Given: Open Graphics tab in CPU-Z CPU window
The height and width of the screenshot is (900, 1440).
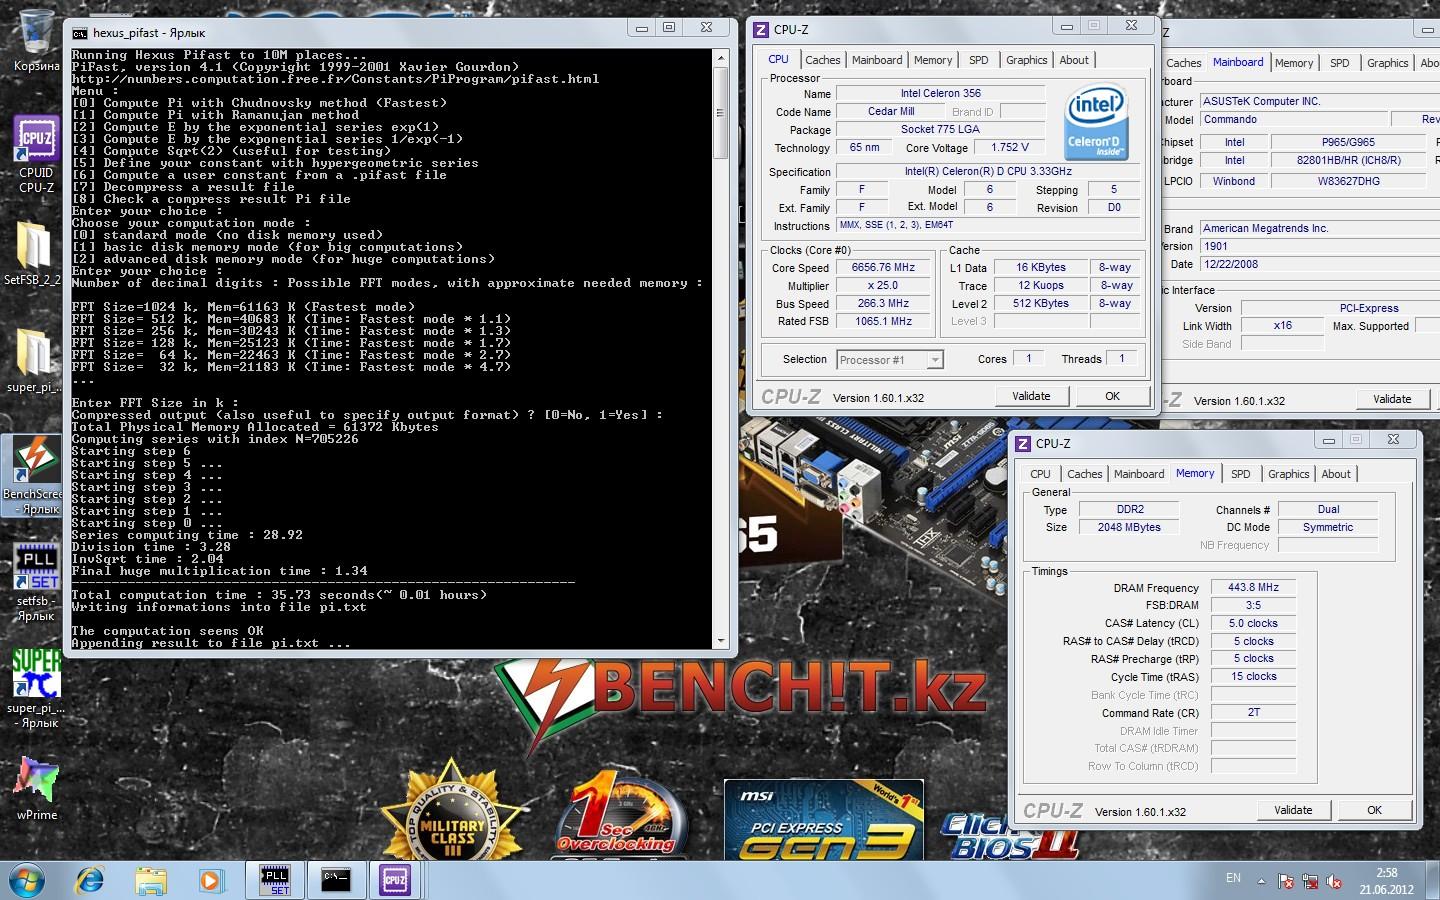Looking at the screenshot, I should [1027, 60].
